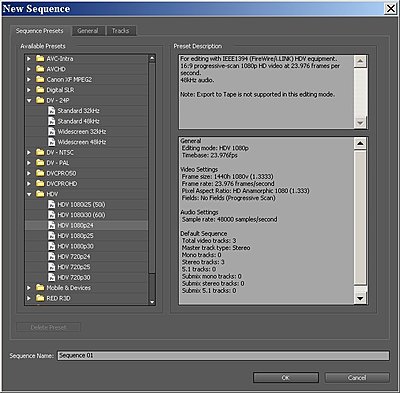This screenshot has width=400, height=393.
Task: Click the HDV 1080p24 preset icon
Action: point(51,225)
